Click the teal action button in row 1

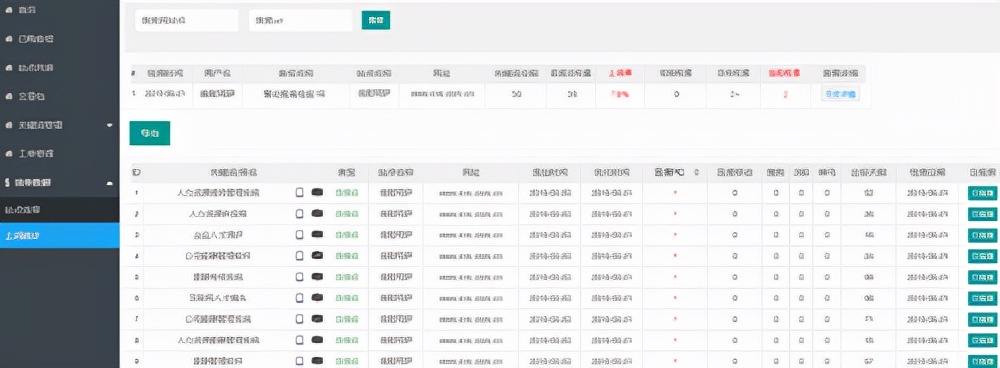tap(983, 193)
